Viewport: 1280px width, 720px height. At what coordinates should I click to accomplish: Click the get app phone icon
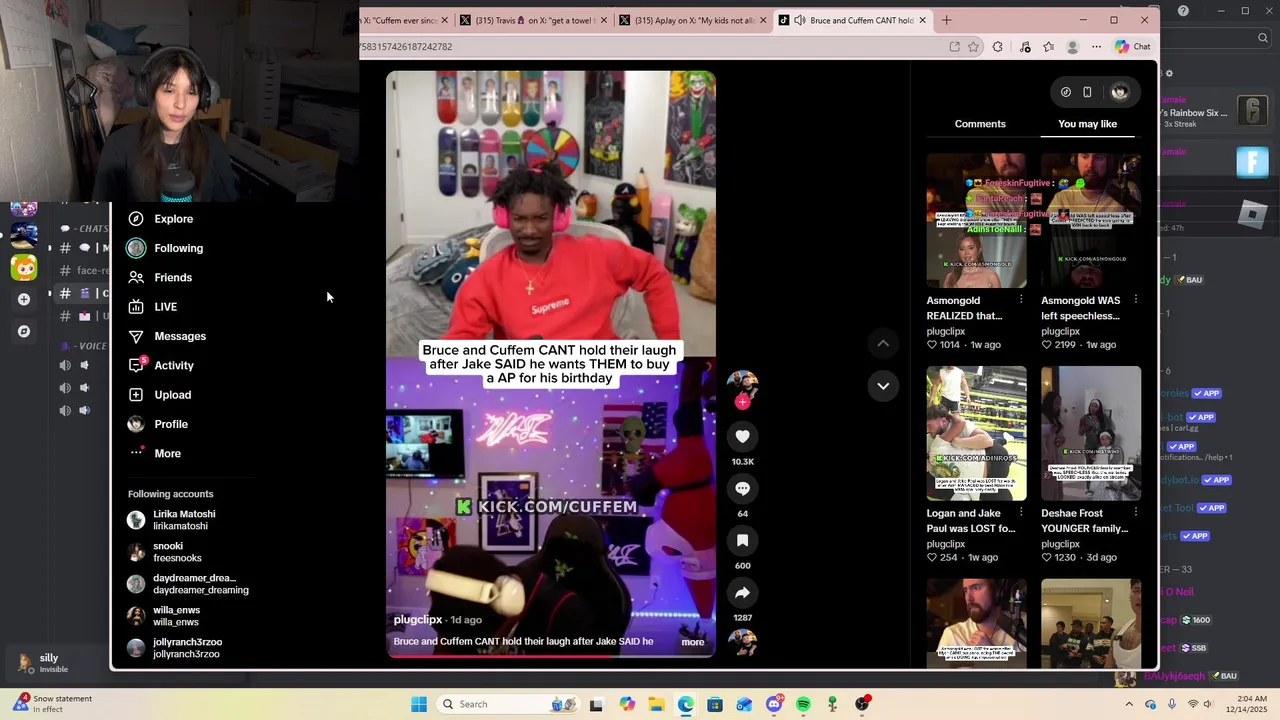click(1087, 92)
